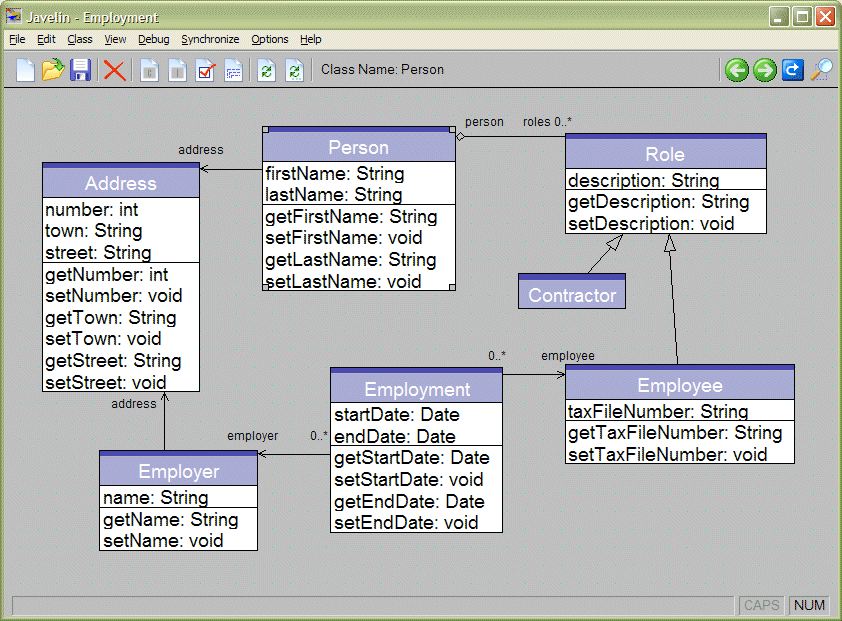This screenshot has width=842, height=621.
Task: Click the blue refresh arrow icon
Action: [793, 69]
